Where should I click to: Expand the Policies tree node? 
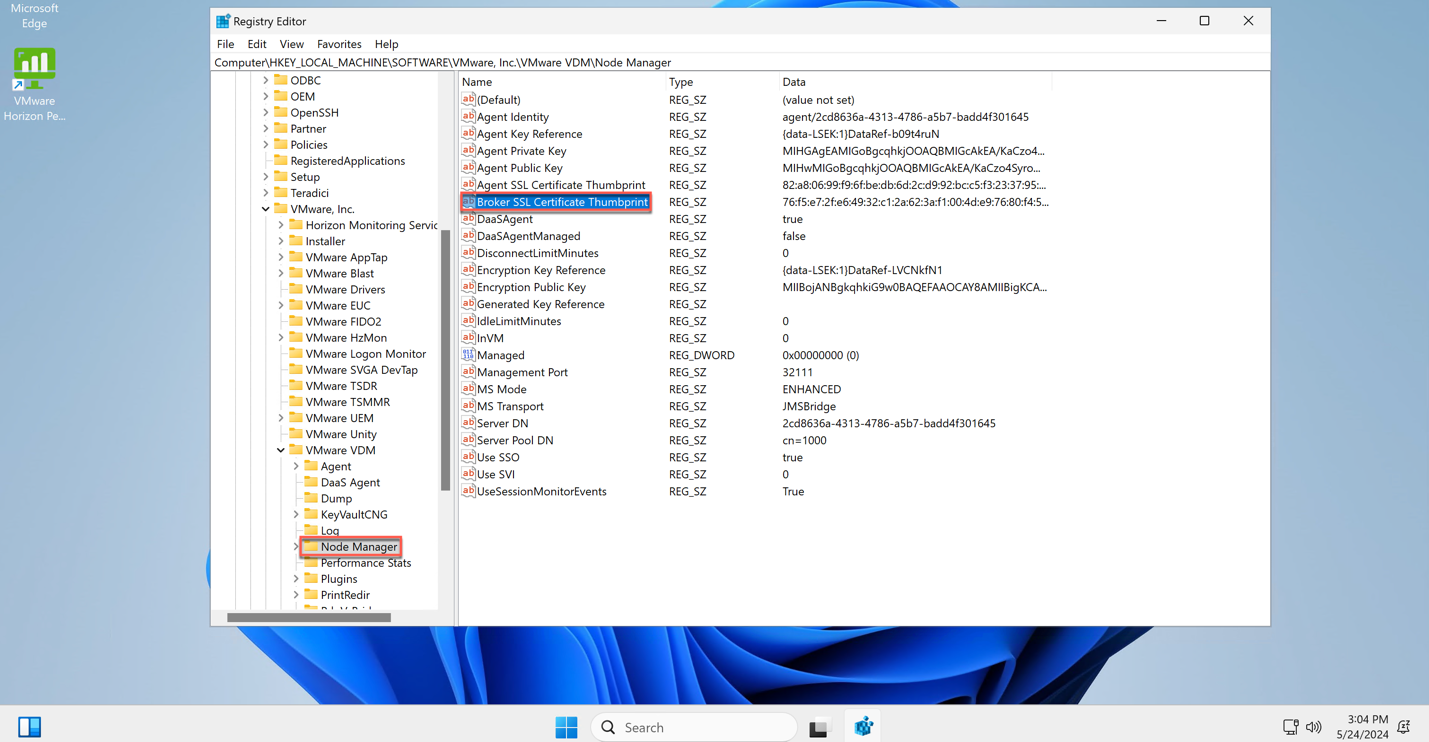[266, 144]
